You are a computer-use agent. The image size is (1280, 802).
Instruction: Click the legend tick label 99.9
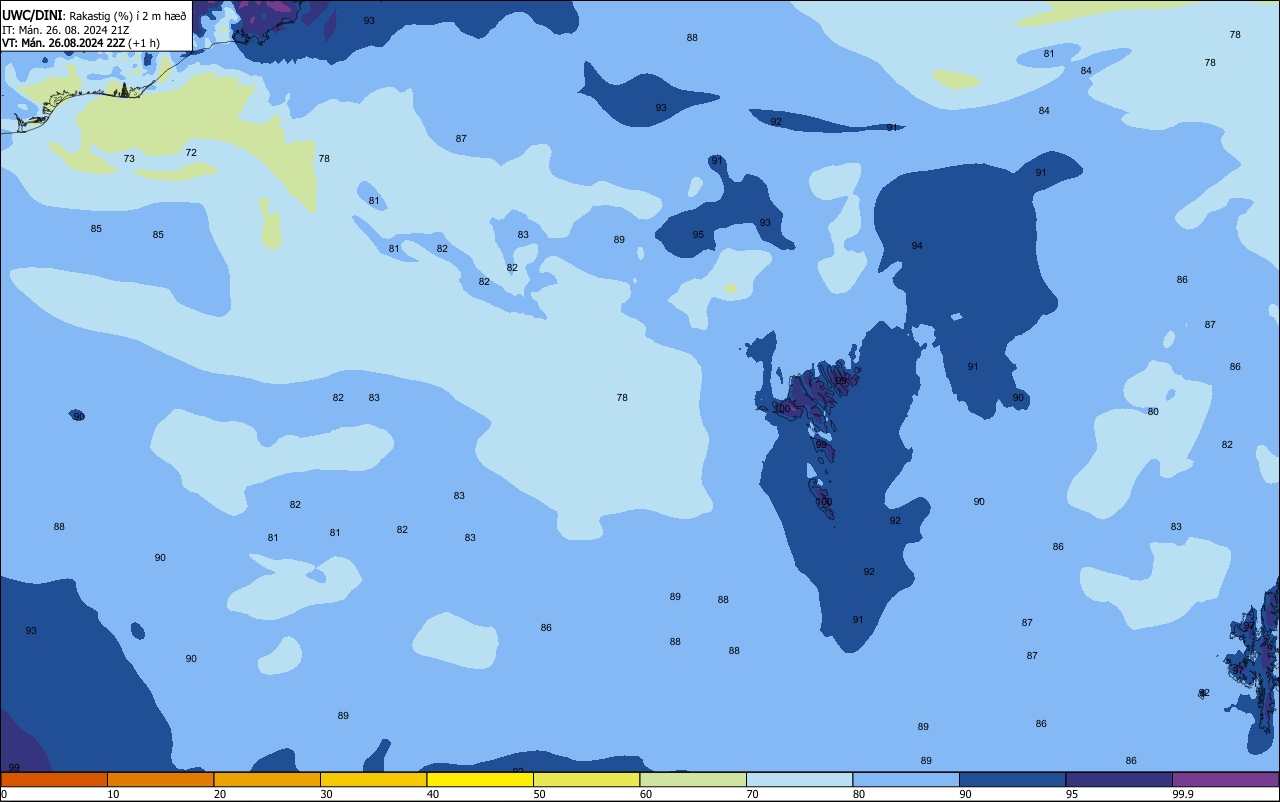pyautogui.click(x=1183, y=794)
